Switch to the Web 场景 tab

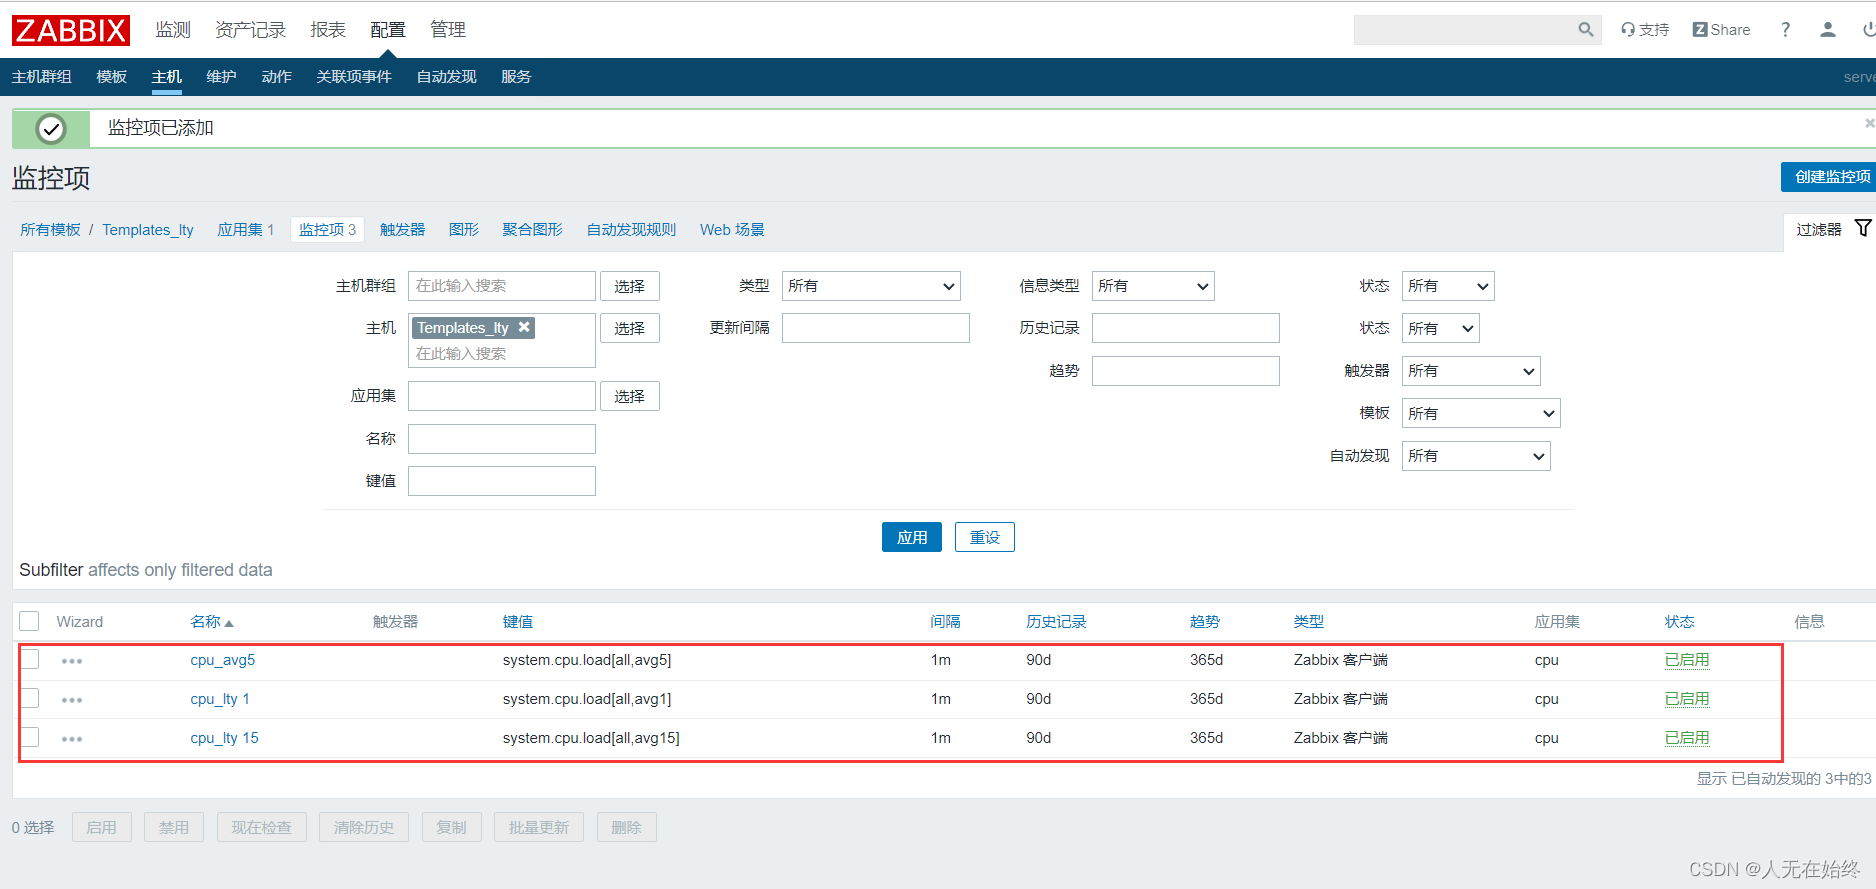tap(732, 230)
